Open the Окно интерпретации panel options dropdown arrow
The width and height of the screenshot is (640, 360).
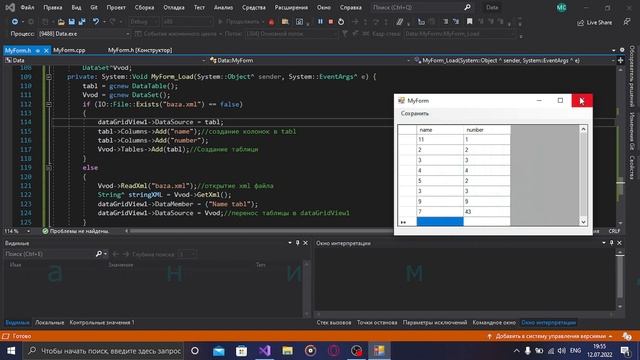coord(604,243)
